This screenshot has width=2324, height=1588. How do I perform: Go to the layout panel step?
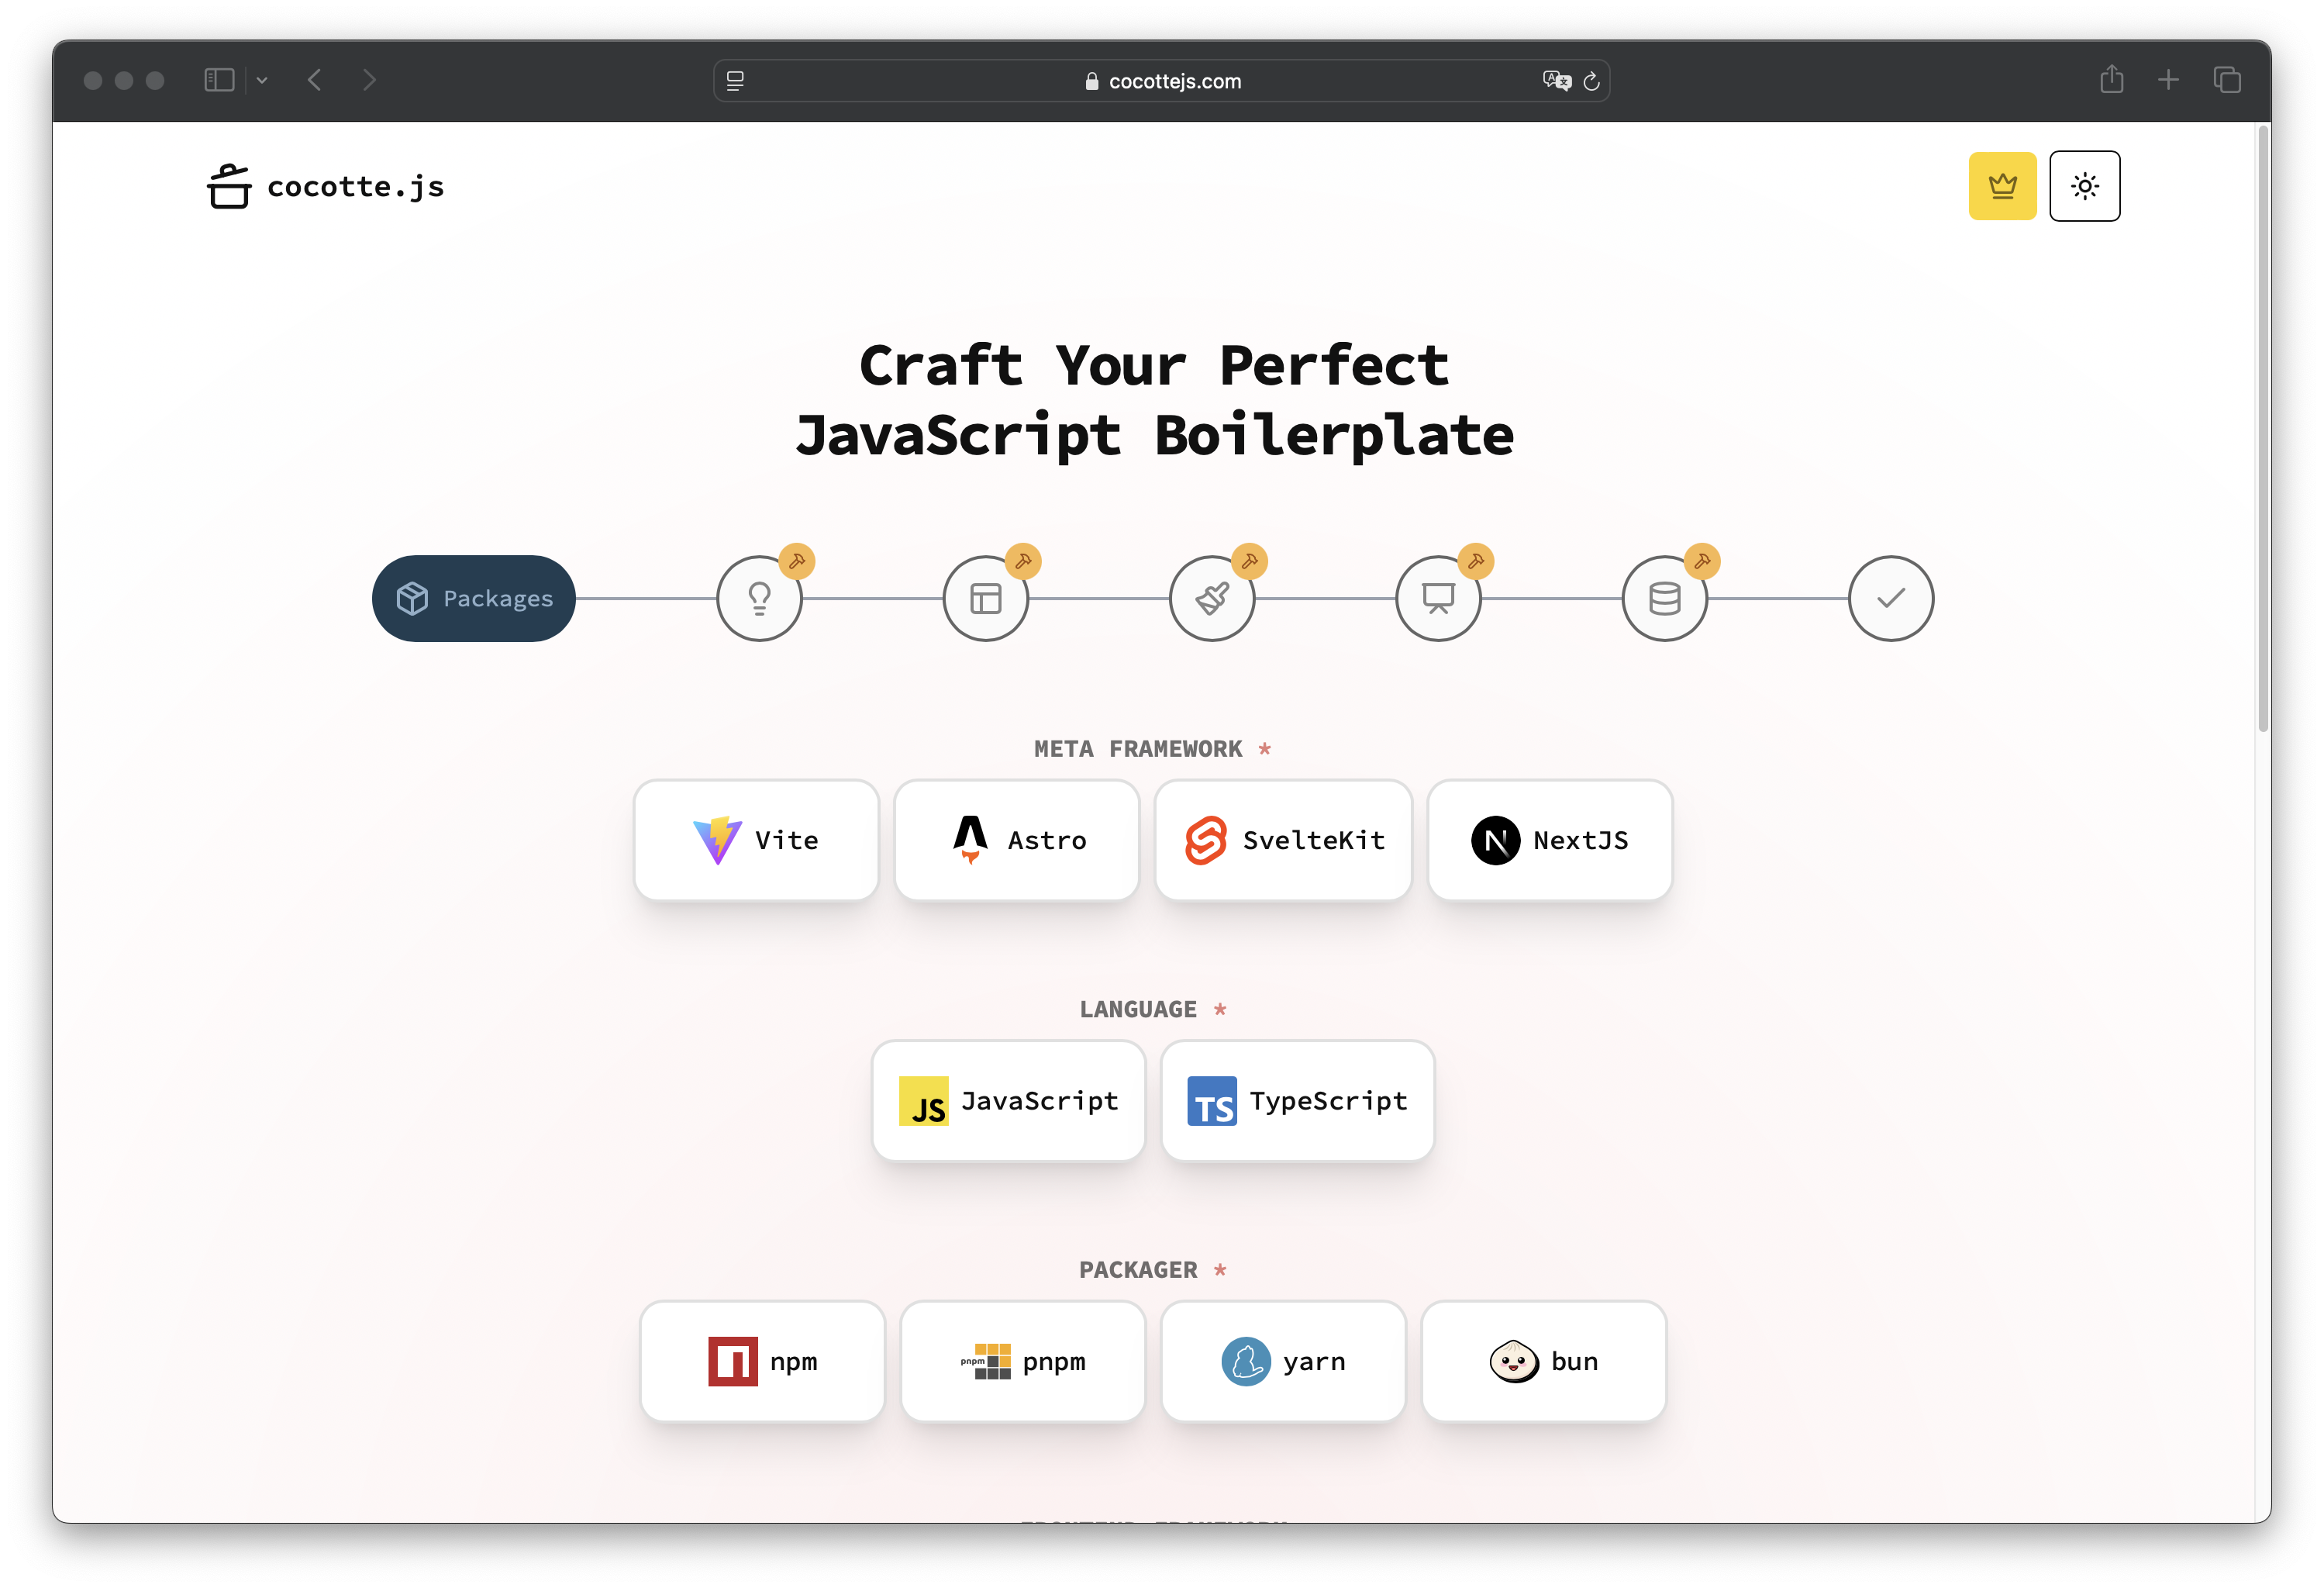(986, 598)
